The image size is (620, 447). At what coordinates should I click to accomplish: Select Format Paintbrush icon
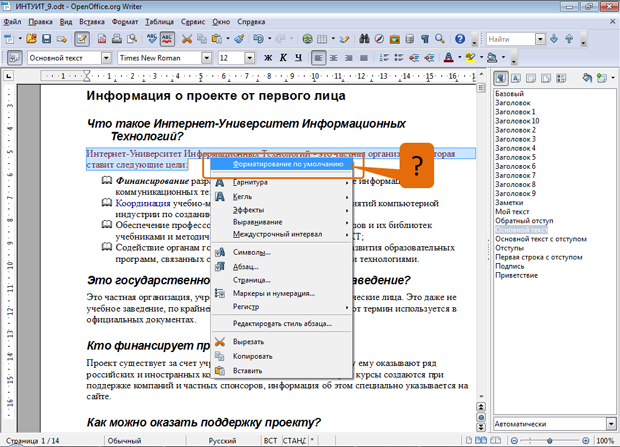click(x=239, y=39)
